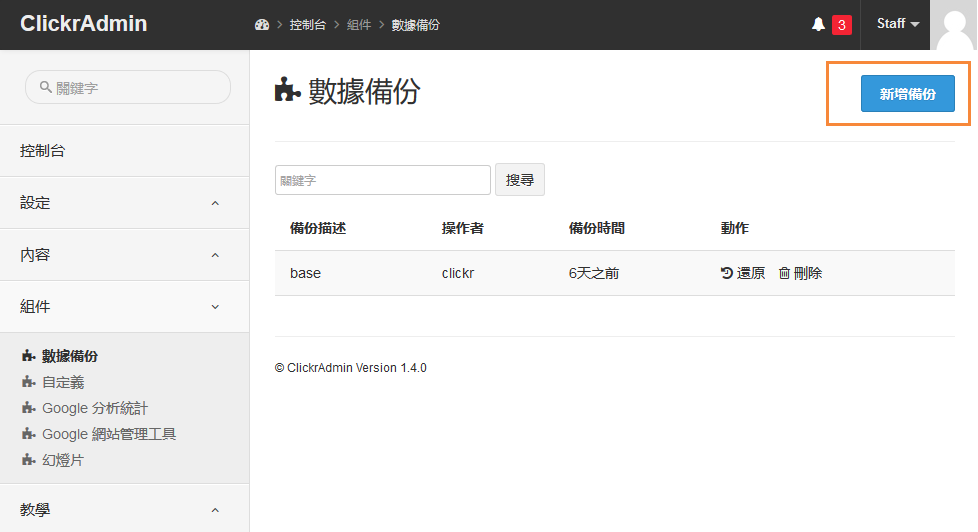Go to 組件 in the breadcrumb
The height and width of the screenshot is (532, 978).
[359, 25]
